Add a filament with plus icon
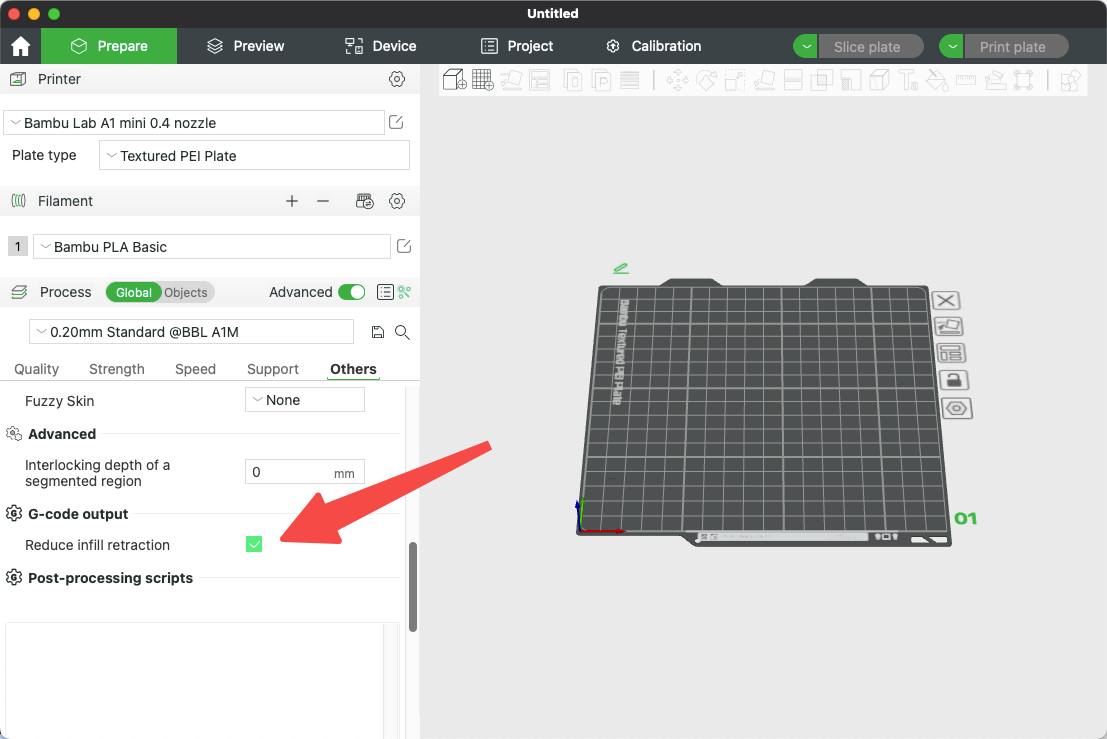The image size is (1107, 739). [292, 201]
